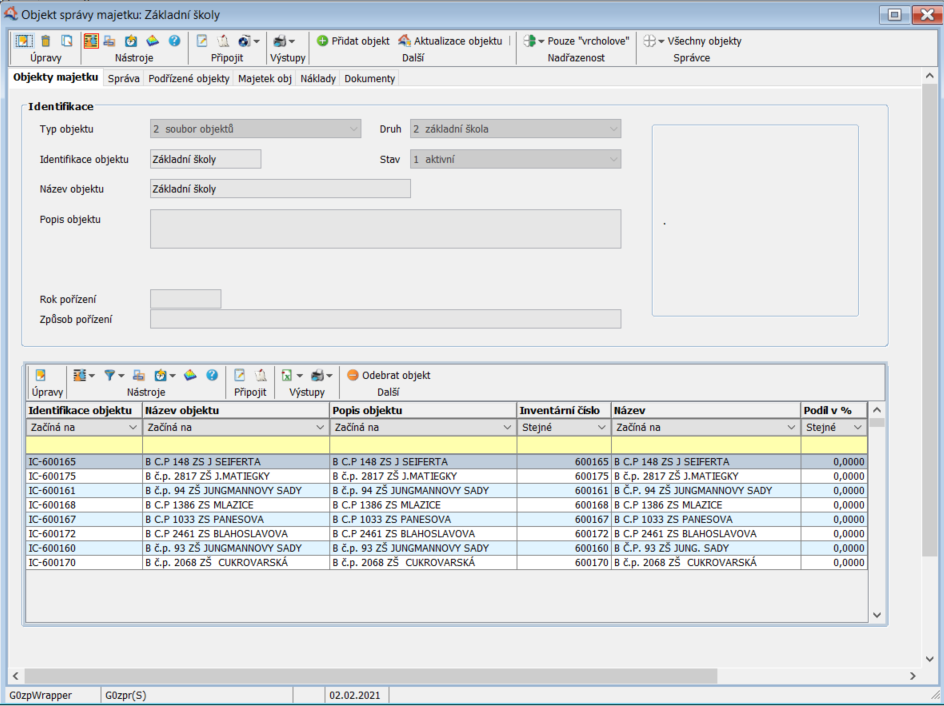Click the printer icon in grid Výstupy group

click(x=318, y=375)
